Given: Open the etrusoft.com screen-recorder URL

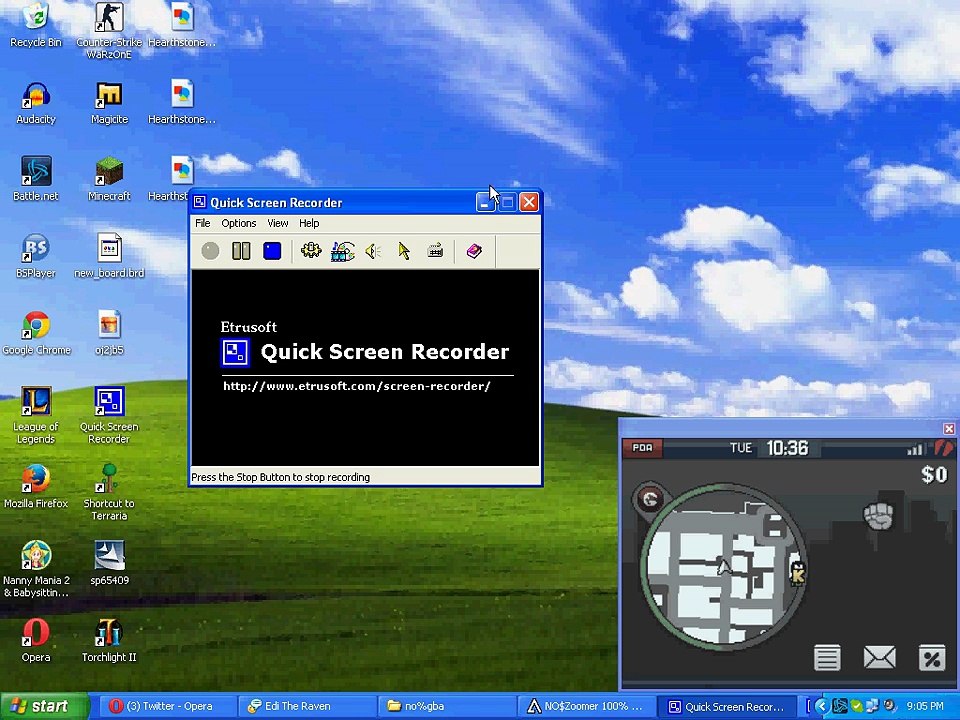Looking at the screenshot, I should point(357,386).
